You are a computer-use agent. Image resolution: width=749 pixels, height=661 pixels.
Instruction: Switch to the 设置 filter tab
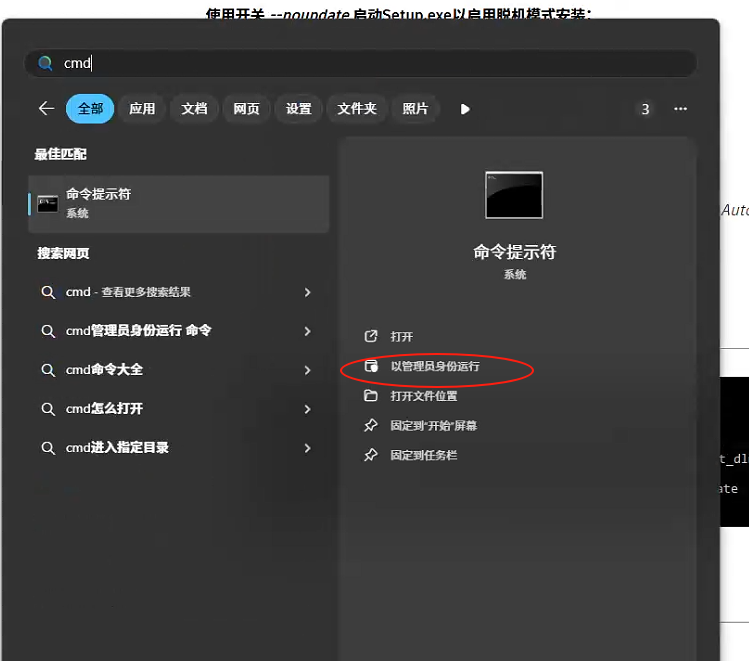[299, 109]
